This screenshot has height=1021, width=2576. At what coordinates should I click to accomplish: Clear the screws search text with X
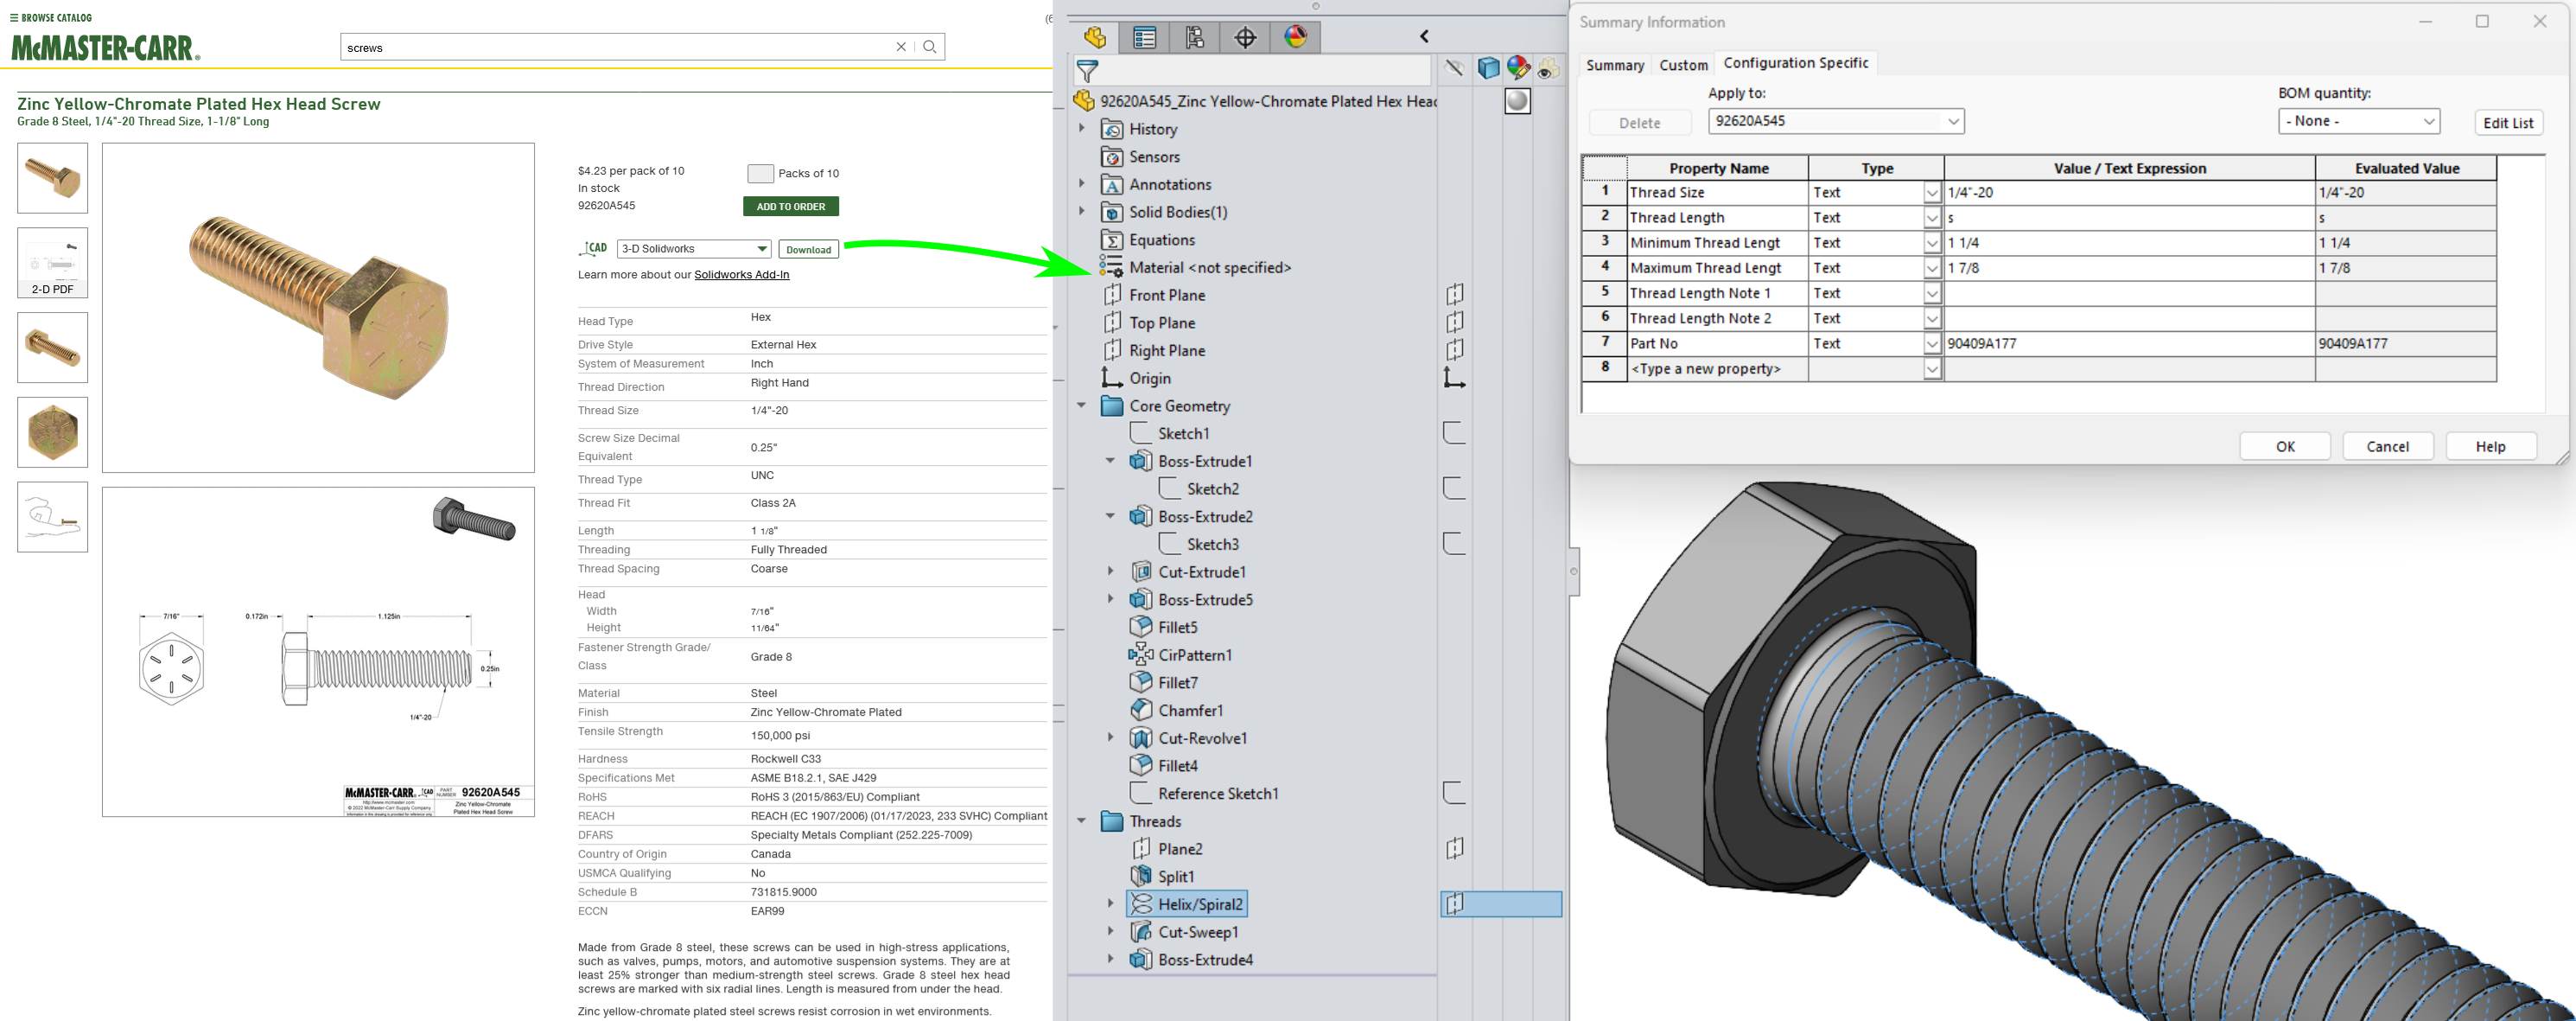tap(901, 47)
